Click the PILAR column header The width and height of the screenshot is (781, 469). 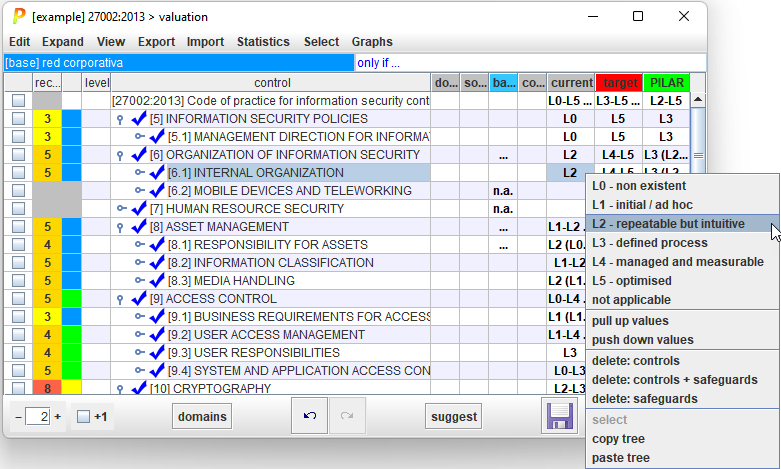[666, 83]
